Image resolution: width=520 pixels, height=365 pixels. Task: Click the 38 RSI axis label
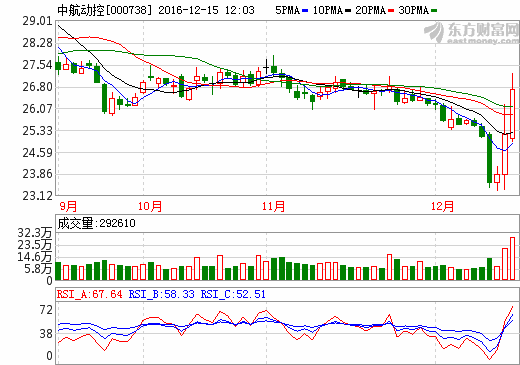46,334
